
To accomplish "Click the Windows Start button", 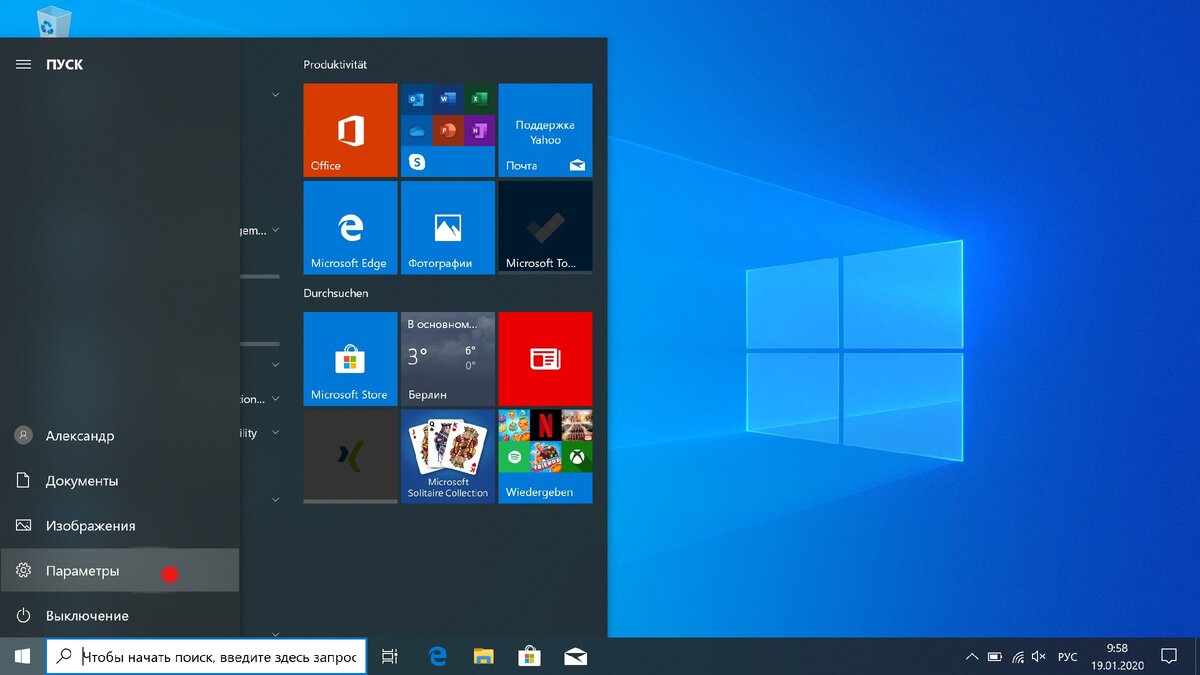I will 23,656.
